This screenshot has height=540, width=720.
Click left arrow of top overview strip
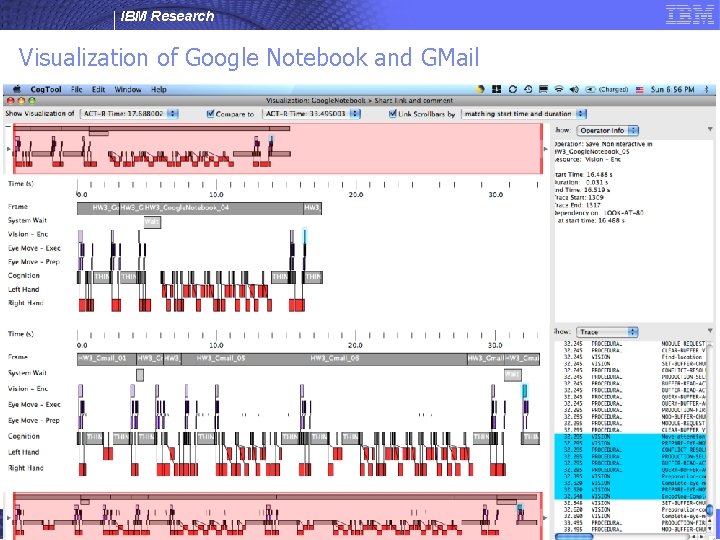click(8, 149)
